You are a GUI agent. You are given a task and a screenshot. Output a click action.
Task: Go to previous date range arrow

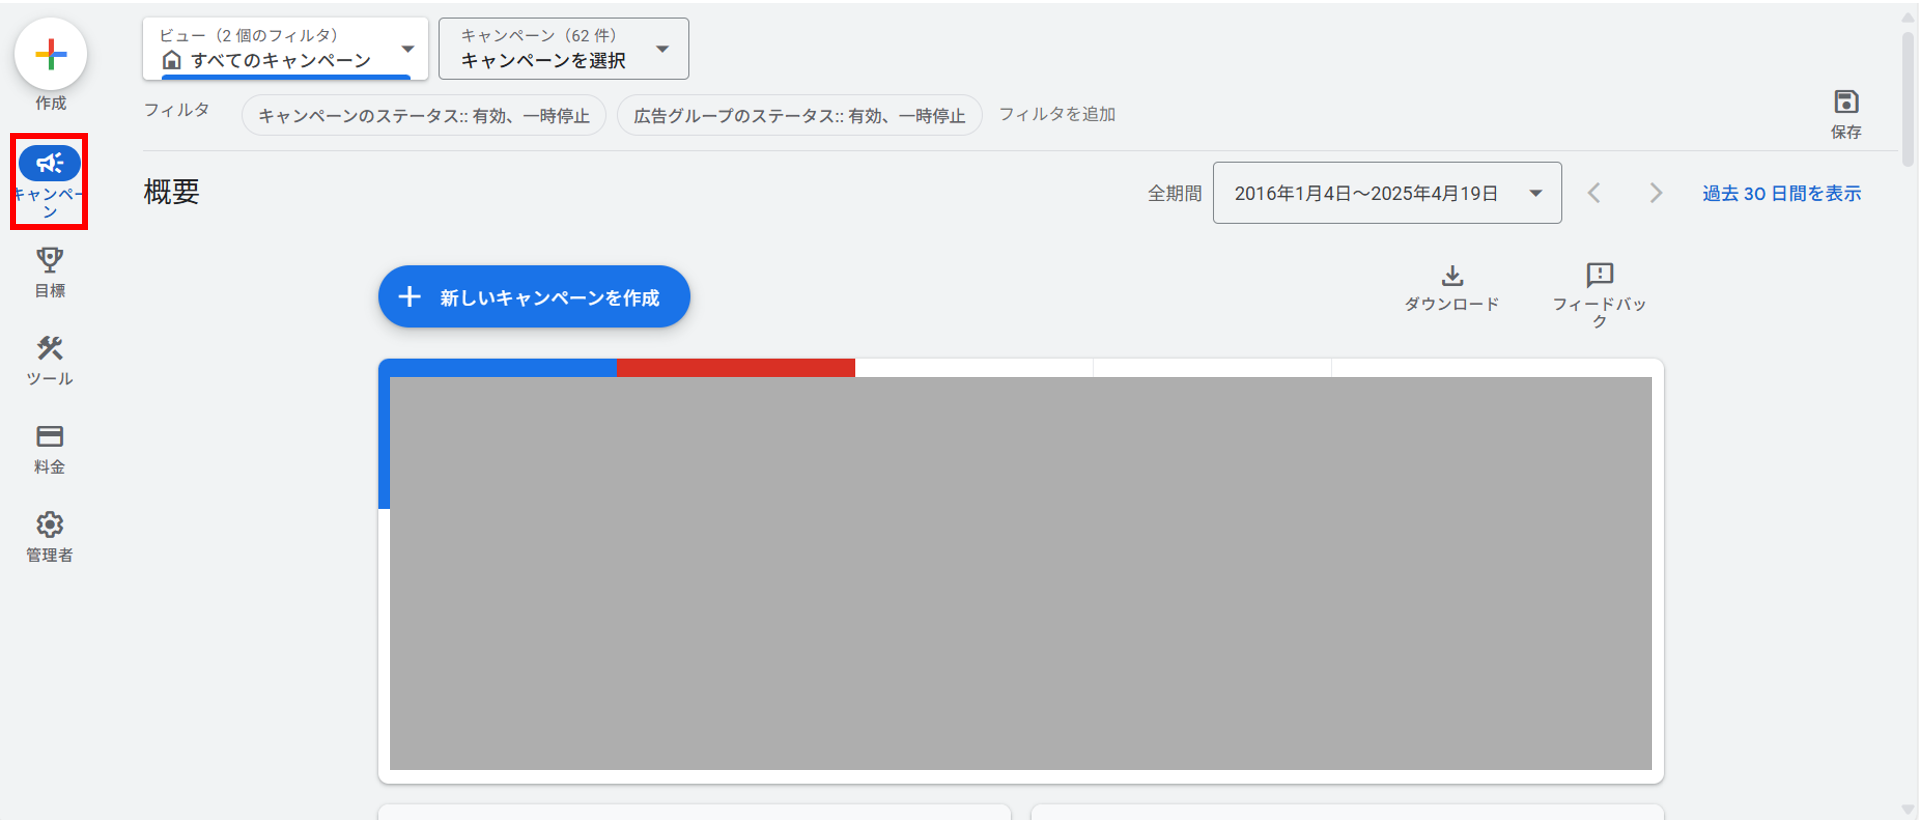(x=1595, y=193)
